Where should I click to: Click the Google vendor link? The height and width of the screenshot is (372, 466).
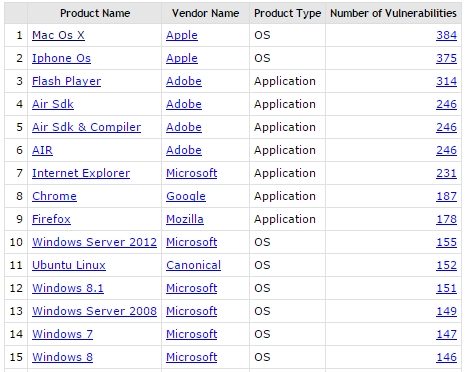pyautogui.click(x=186, y=196)
